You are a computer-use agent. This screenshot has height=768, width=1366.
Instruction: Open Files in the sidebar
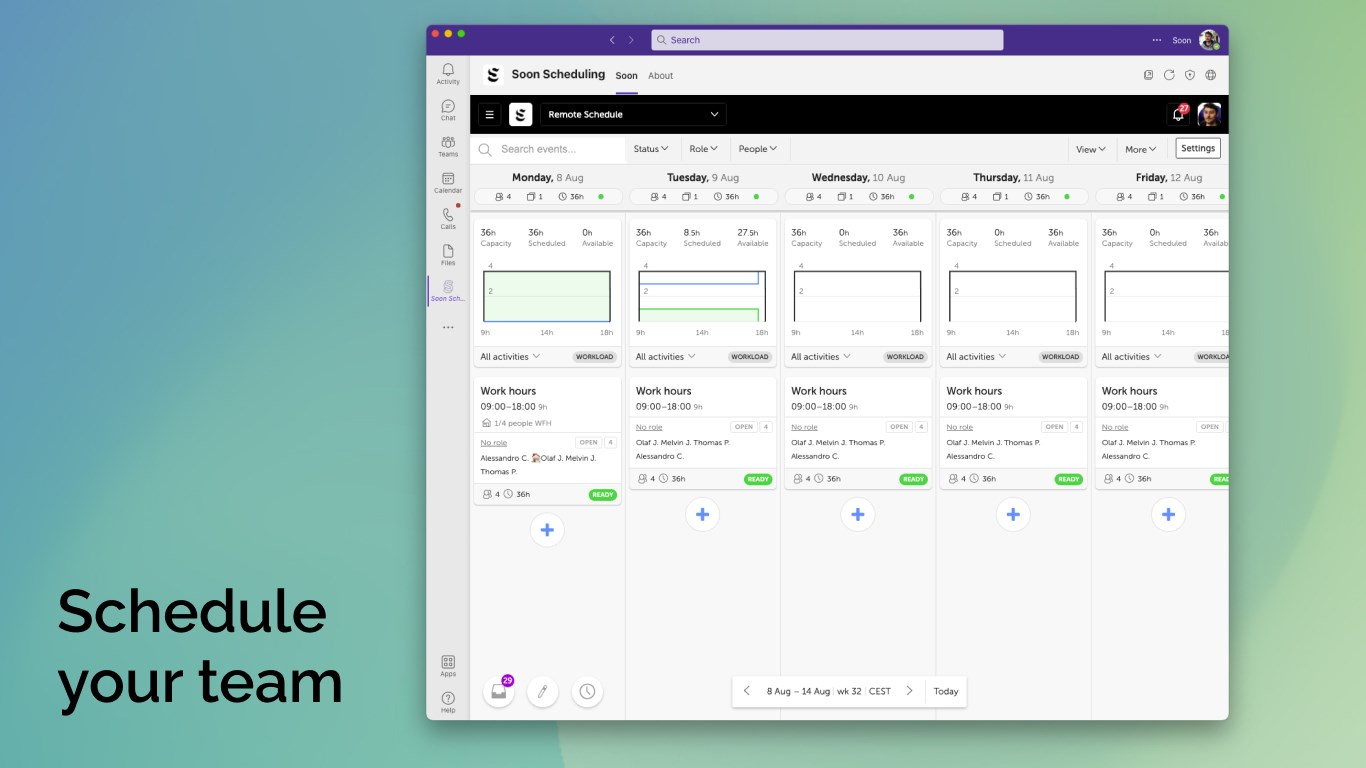448,254
